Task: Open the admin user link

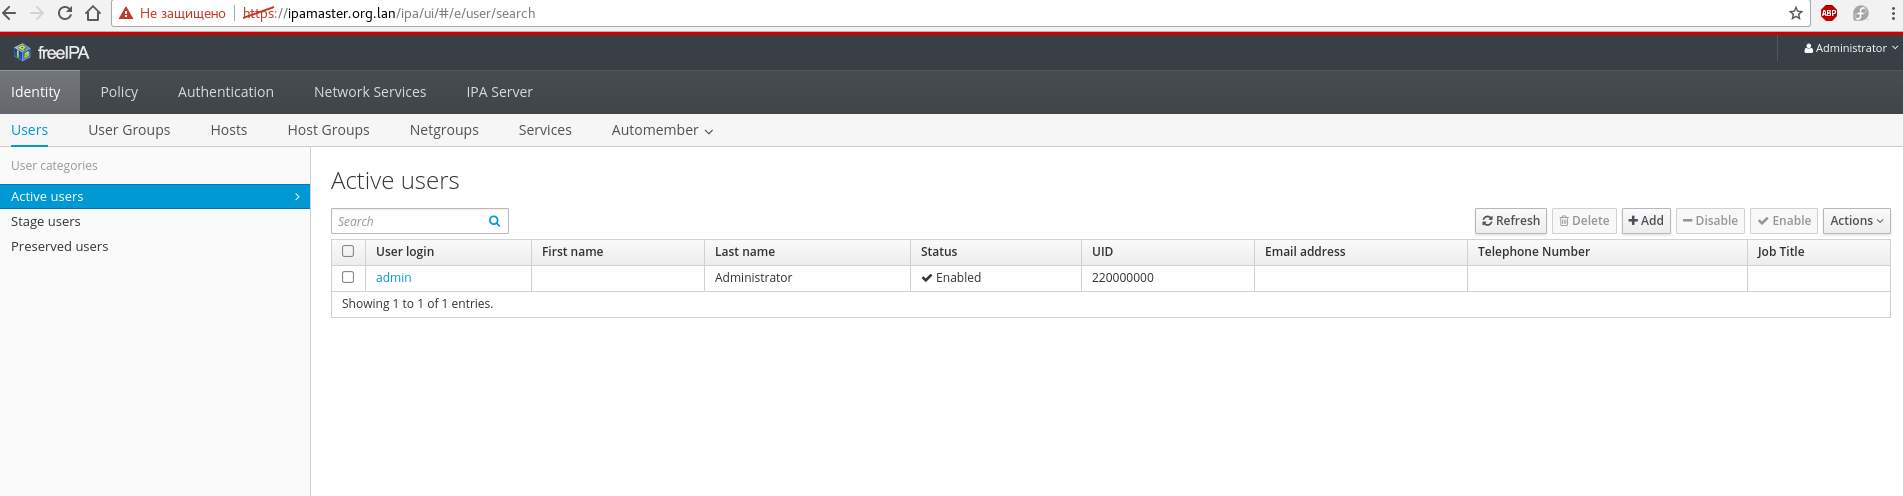Action: tap(393, 278)
